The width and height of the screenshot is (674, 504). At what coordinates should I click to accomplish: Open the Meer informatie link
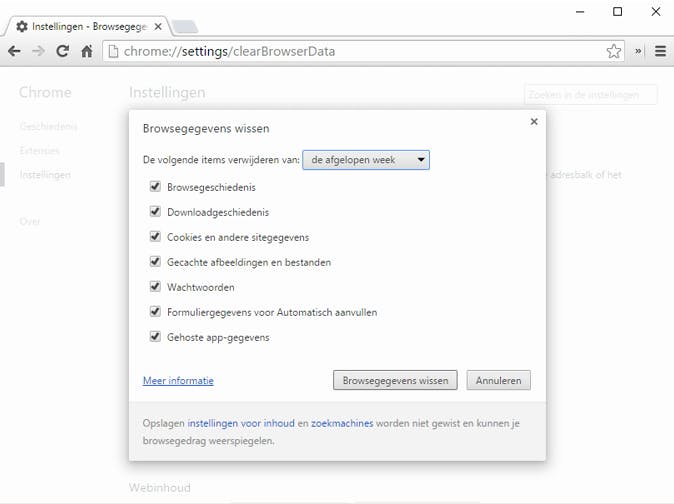pos(178,381)
